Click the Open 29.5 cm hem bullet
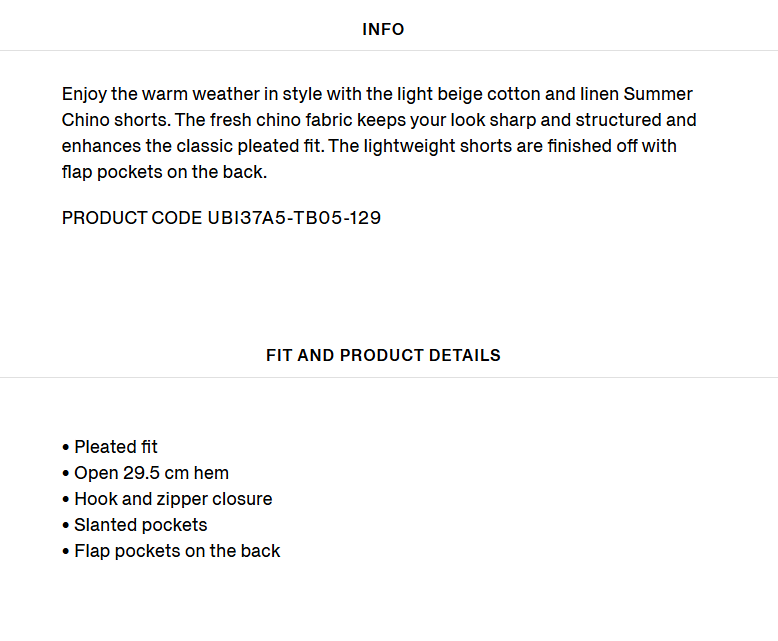The image size is (778, 641). [145, 473]
